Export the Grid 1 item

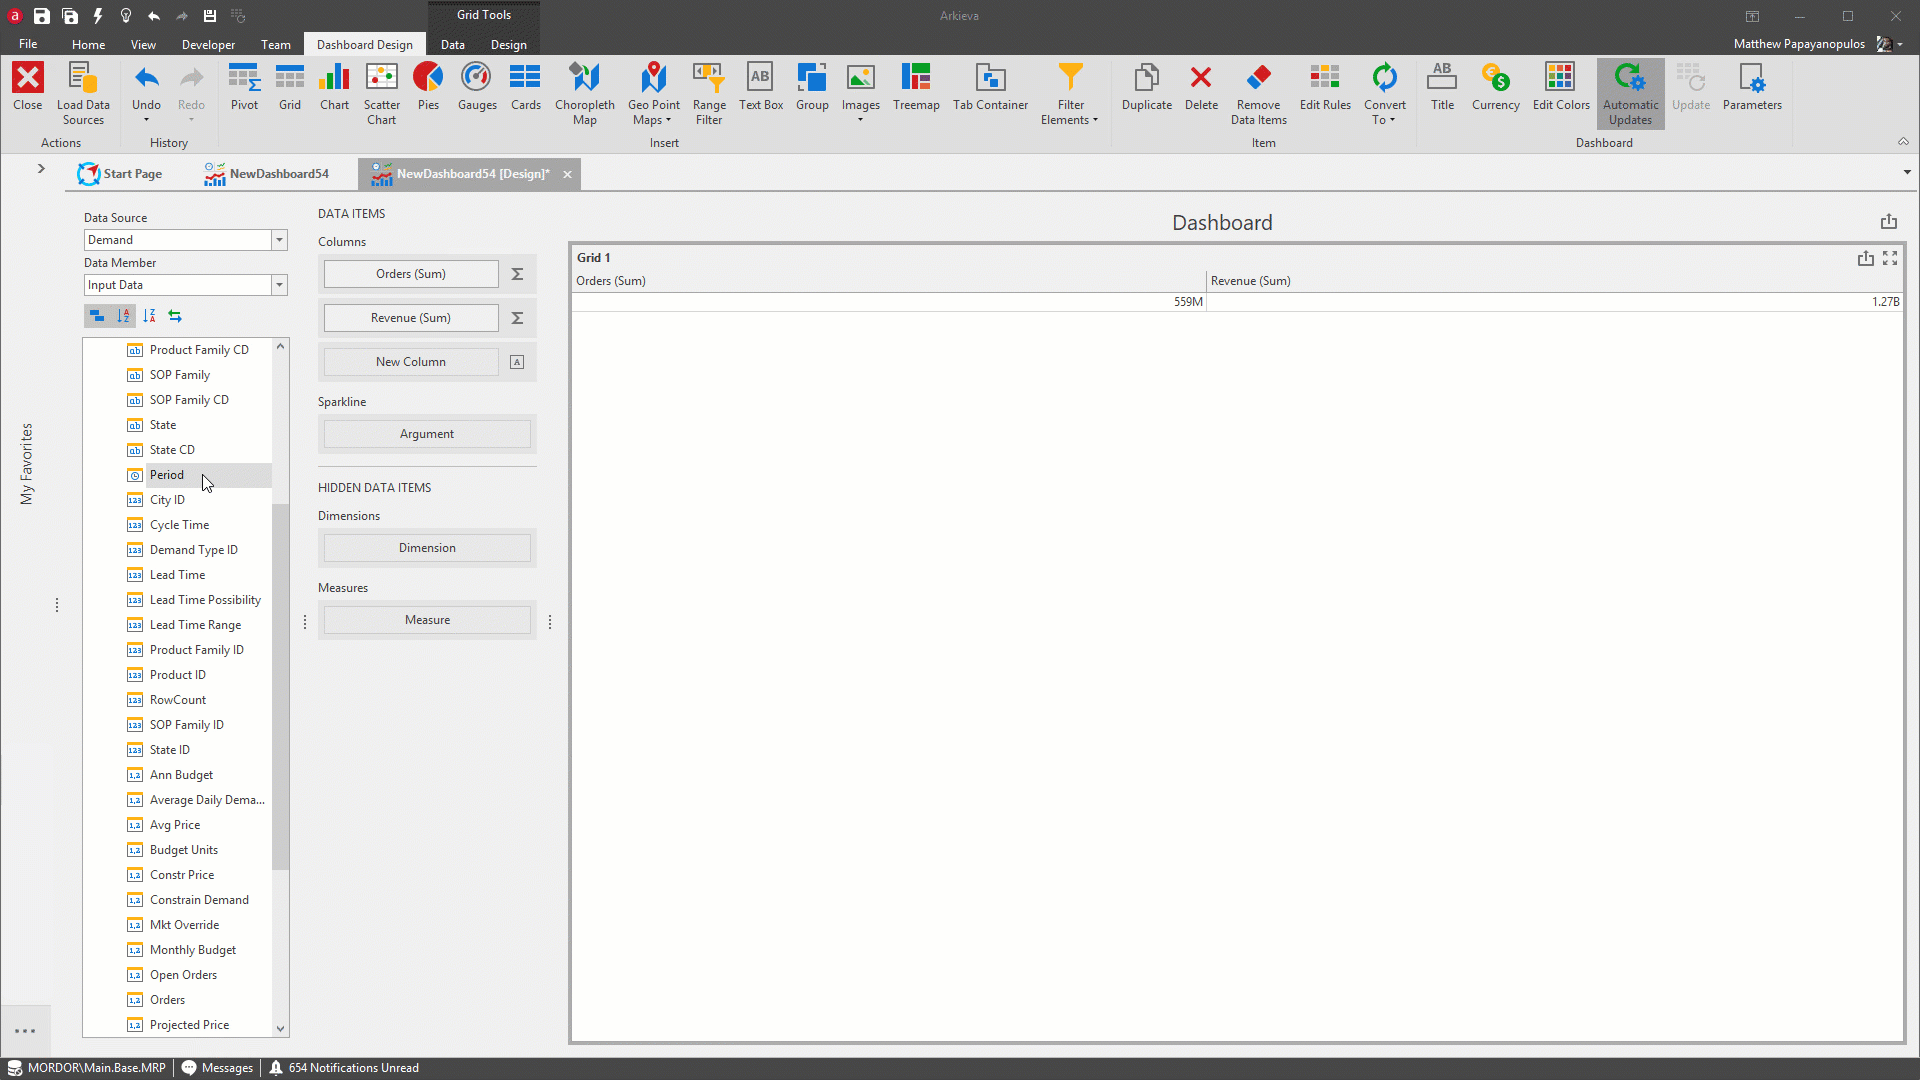(1866, 258)
